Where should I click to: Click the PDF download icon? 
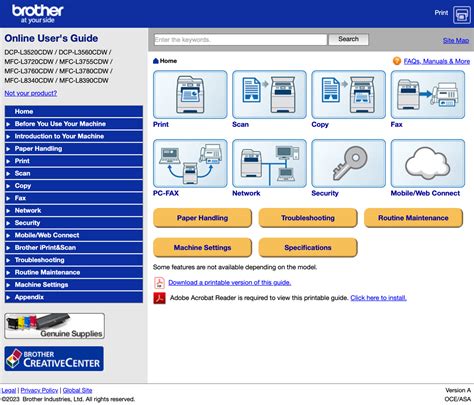click(x=159, y=283)
